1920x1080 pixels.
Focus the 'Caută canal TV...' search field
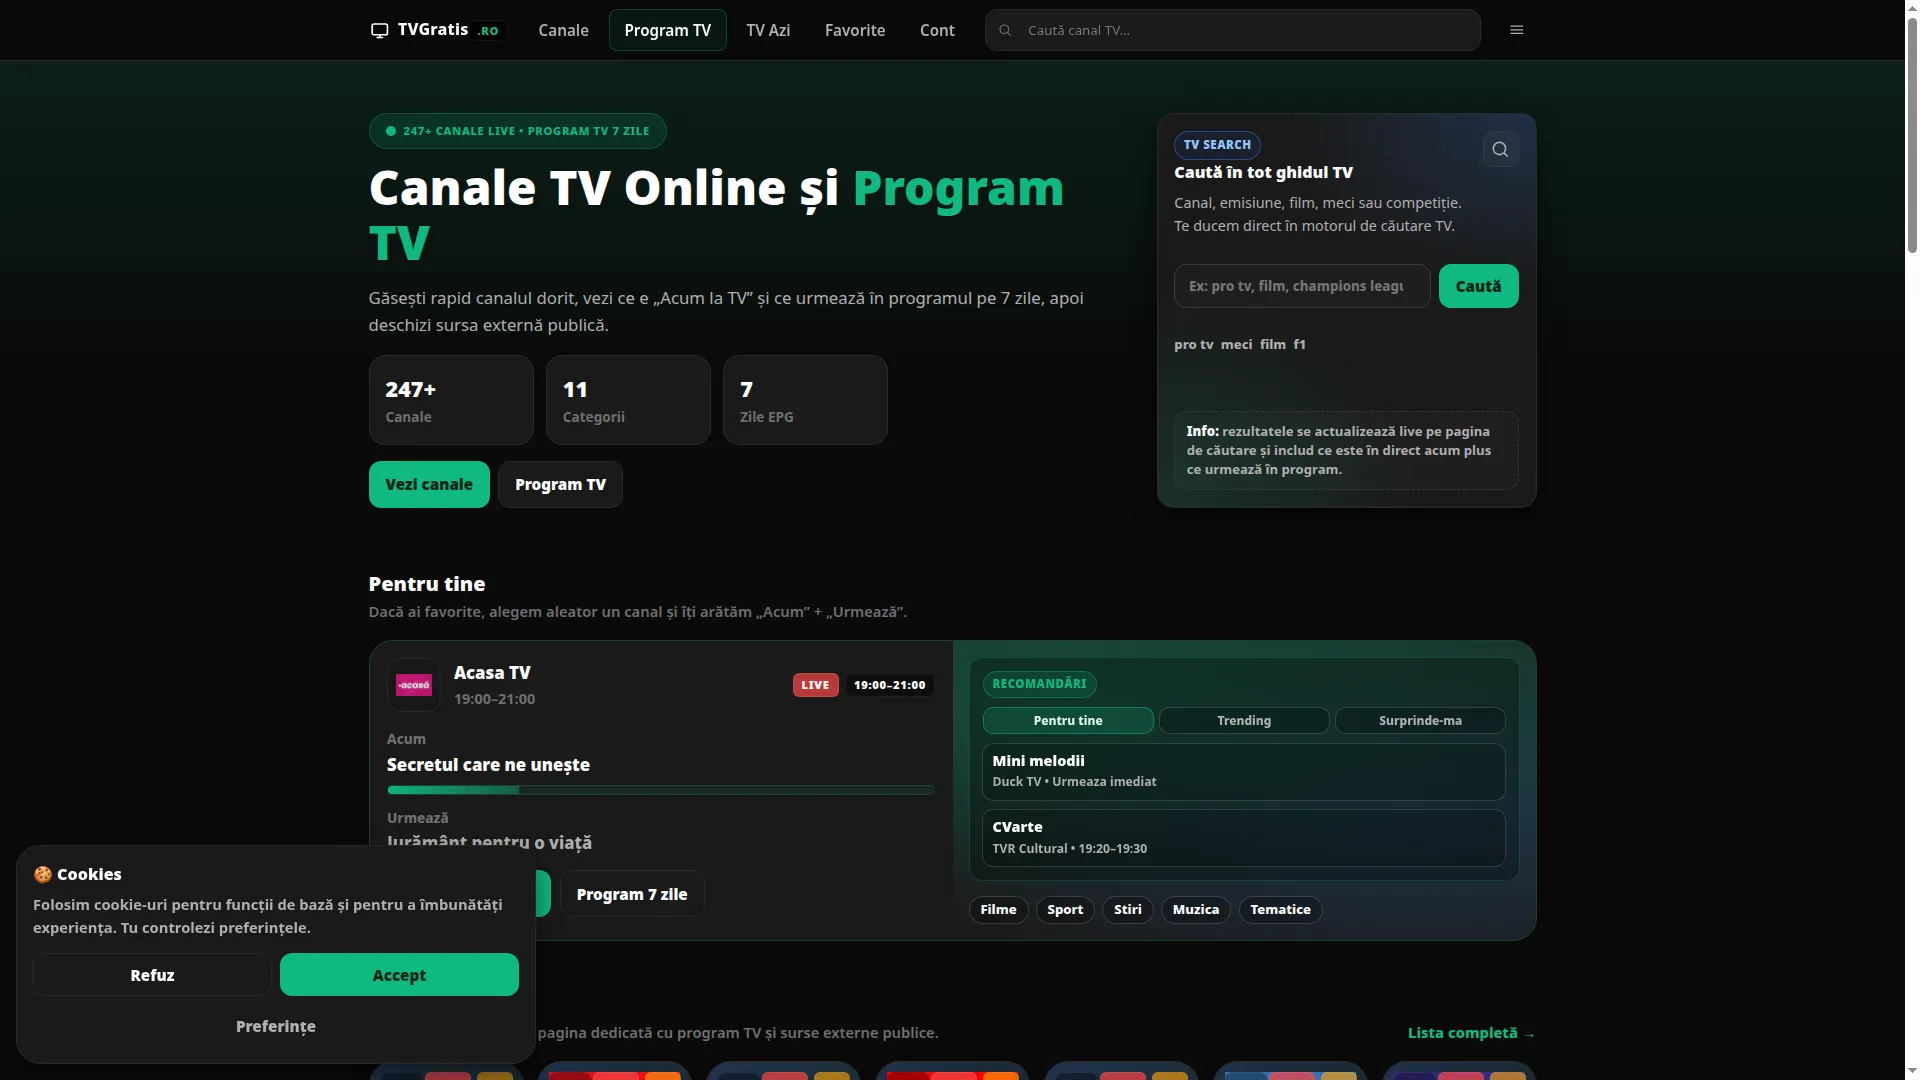1232,30
